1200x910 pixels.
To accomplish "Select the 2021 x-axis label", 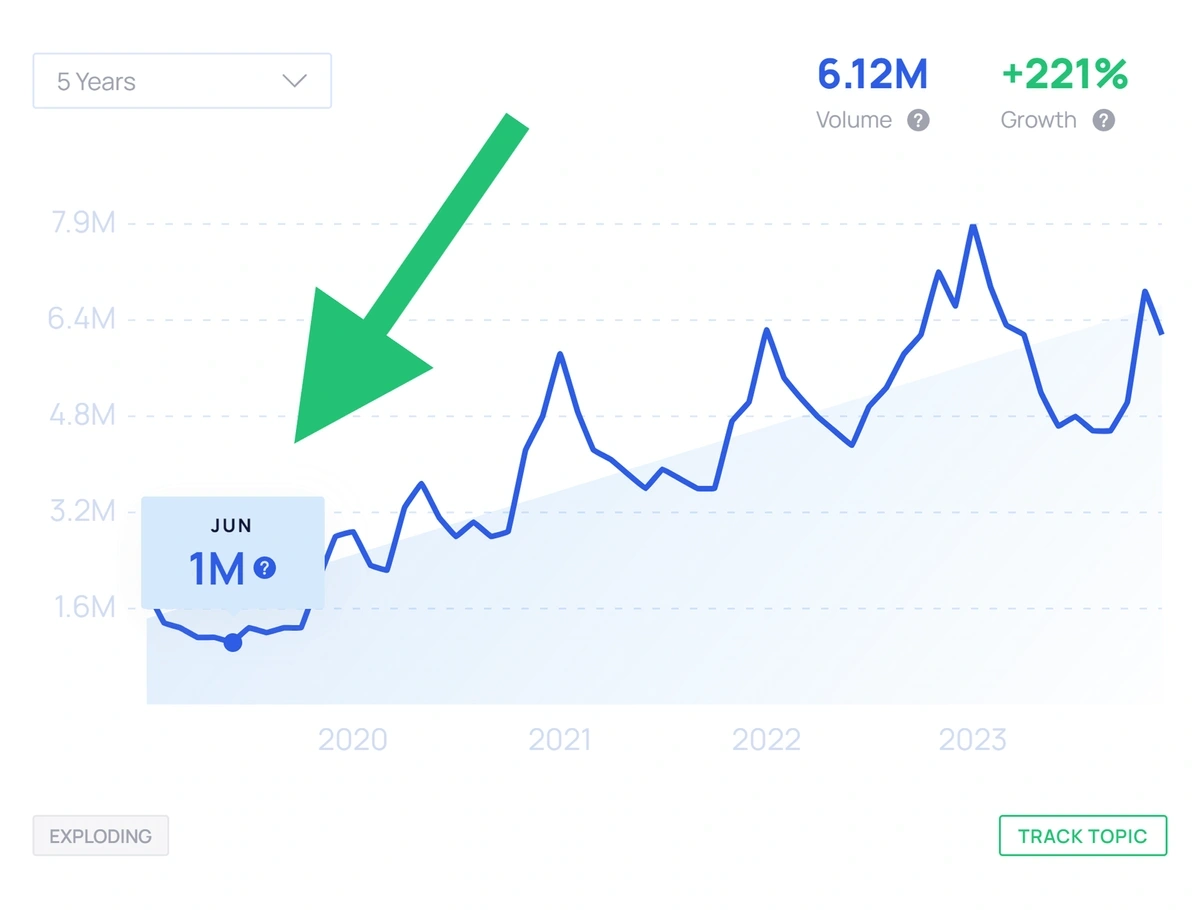I will (559, 740).
